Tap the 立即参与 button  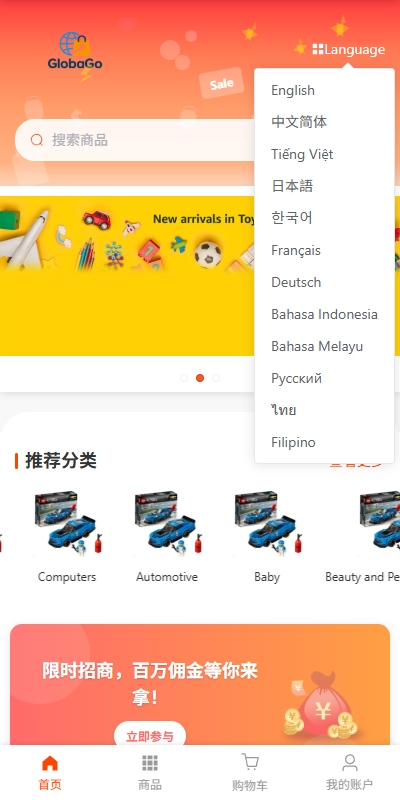coord(149,736)
